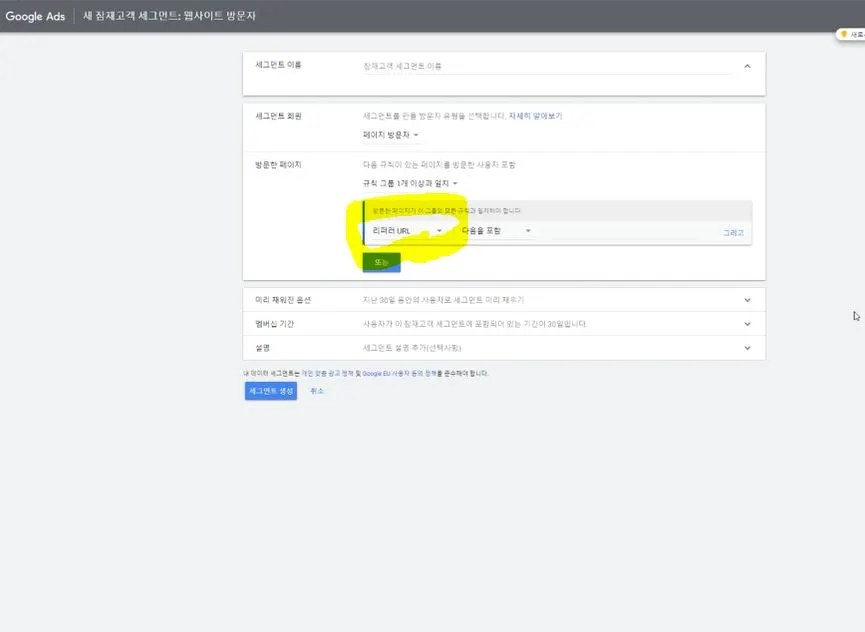Click the Google Ads logo
Screen dimensions: 865x632
pyautogui.click(x=35, y=16)
